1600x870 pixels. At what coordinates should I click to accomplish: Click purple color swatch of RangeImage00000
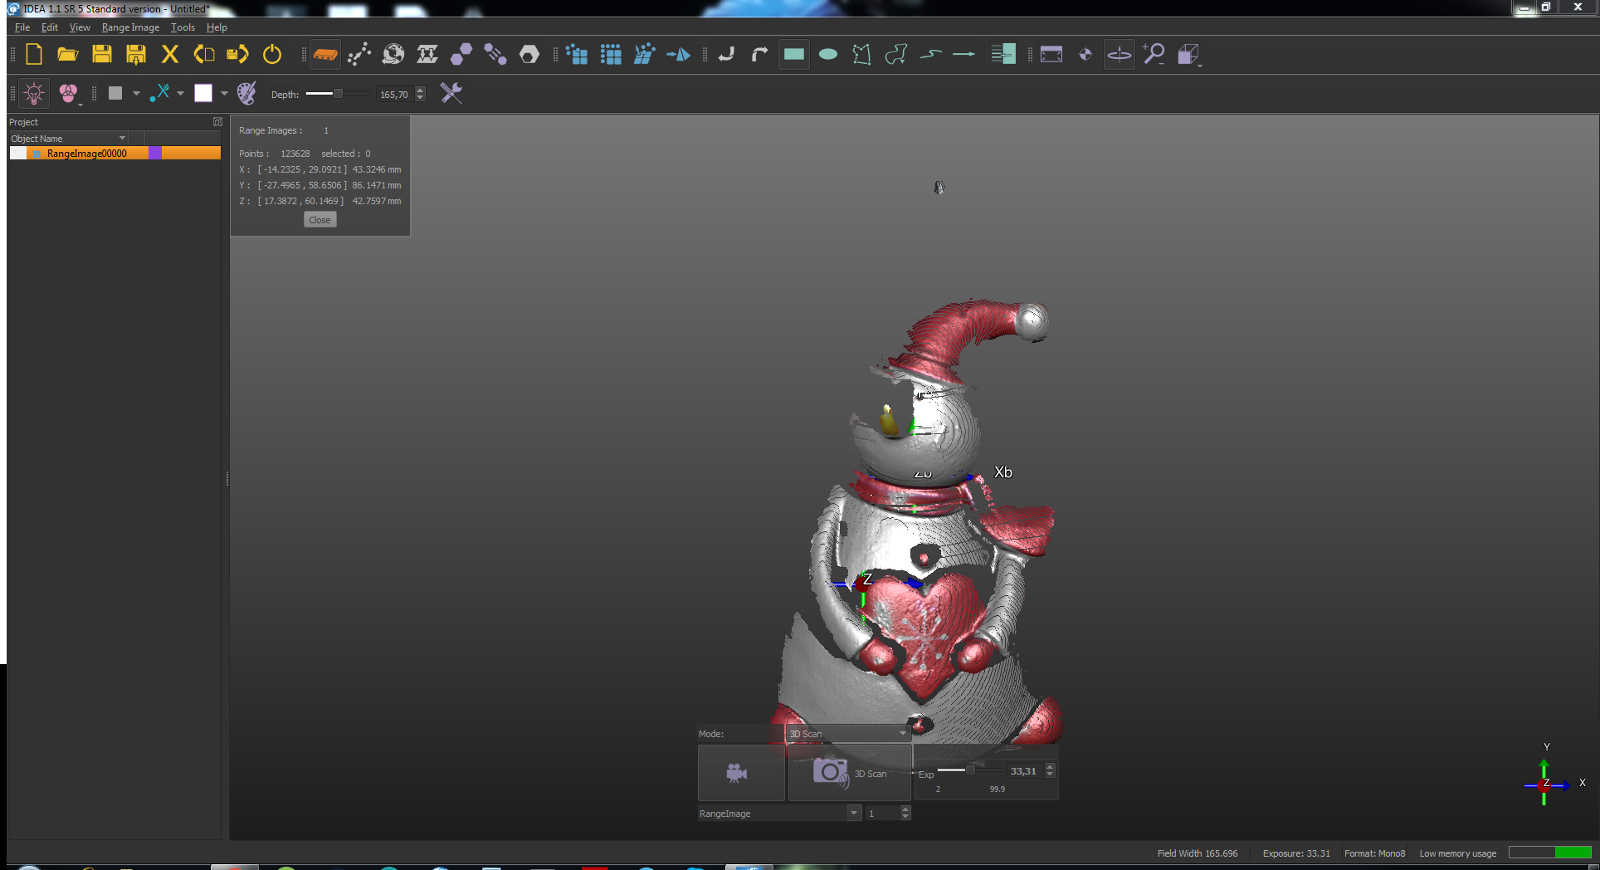tap(155, 153)
